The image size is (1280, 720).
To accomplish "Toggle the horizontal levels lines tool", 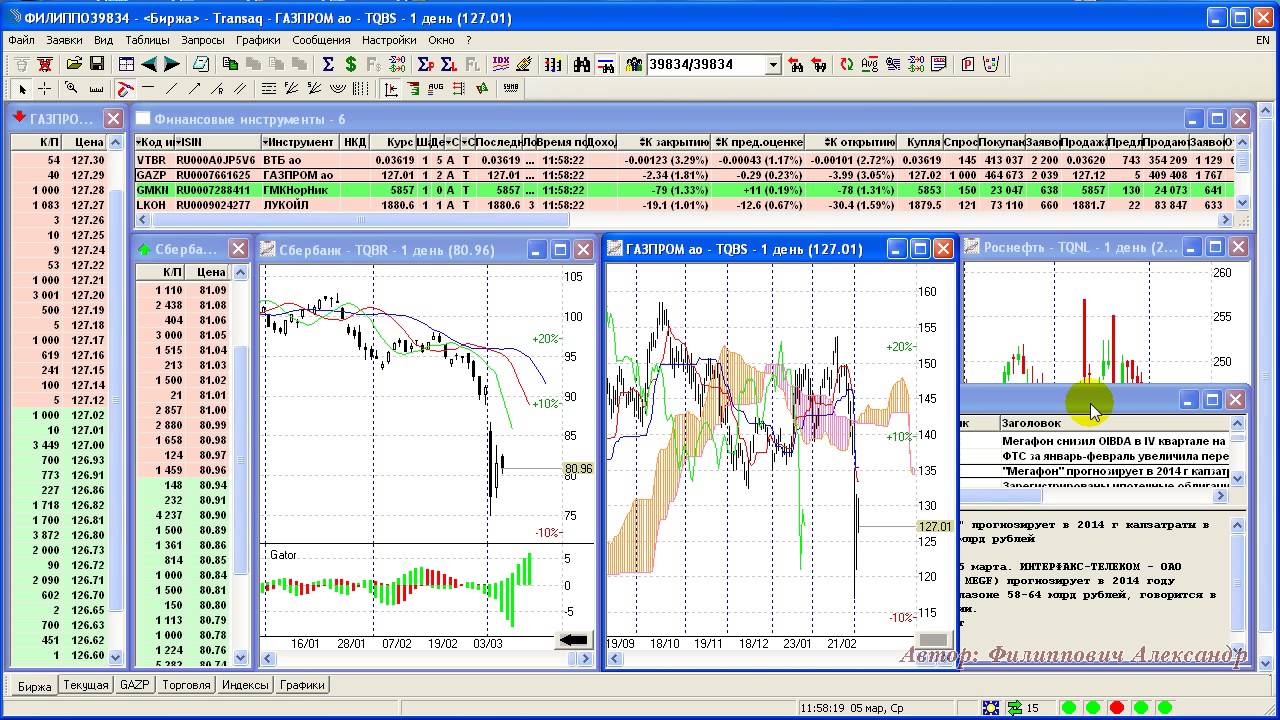I will pos(269,88).
